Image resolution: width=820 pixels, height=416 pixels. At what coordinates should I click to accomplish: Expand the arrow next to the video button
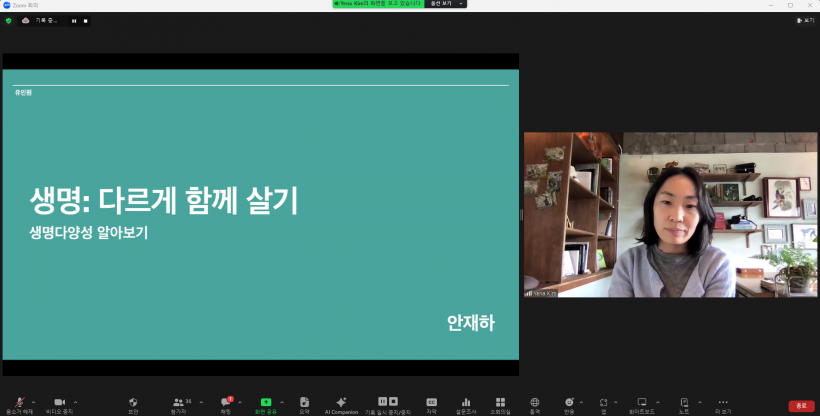click(x=75, y=402)
